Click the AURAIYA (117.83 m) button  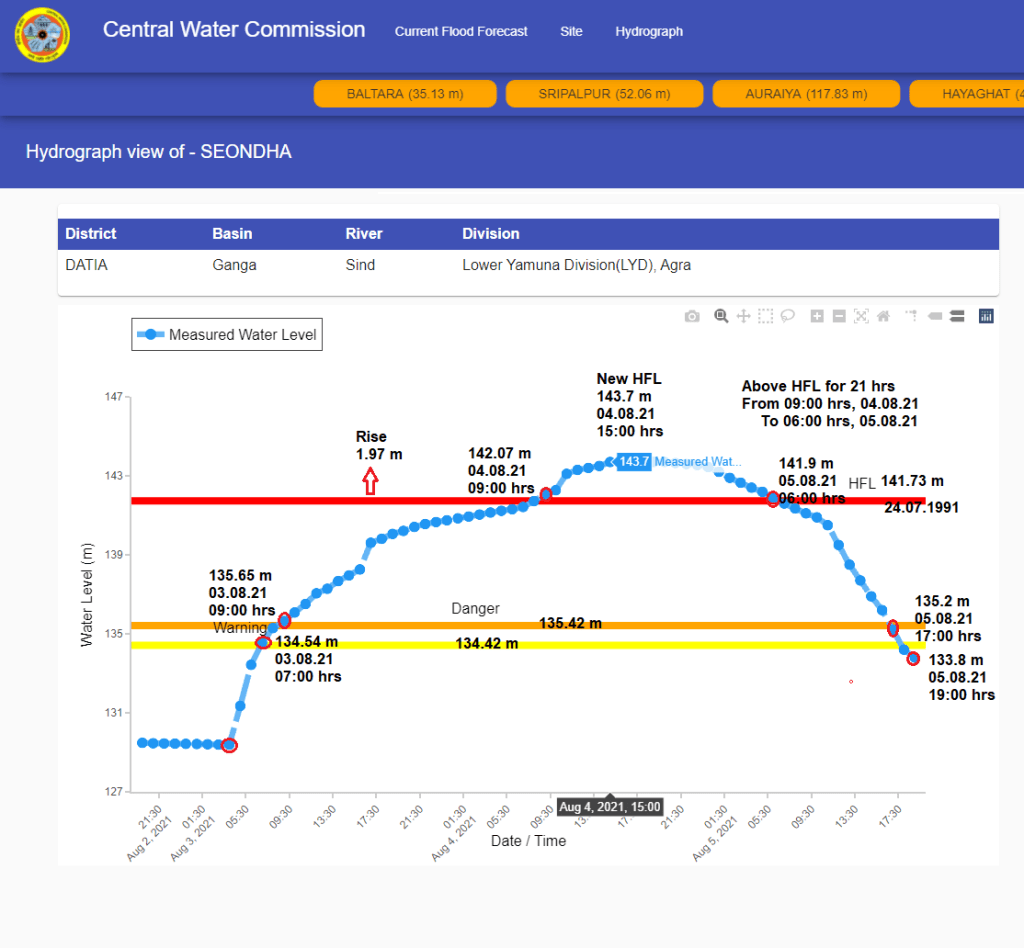(x=806, y=94)
